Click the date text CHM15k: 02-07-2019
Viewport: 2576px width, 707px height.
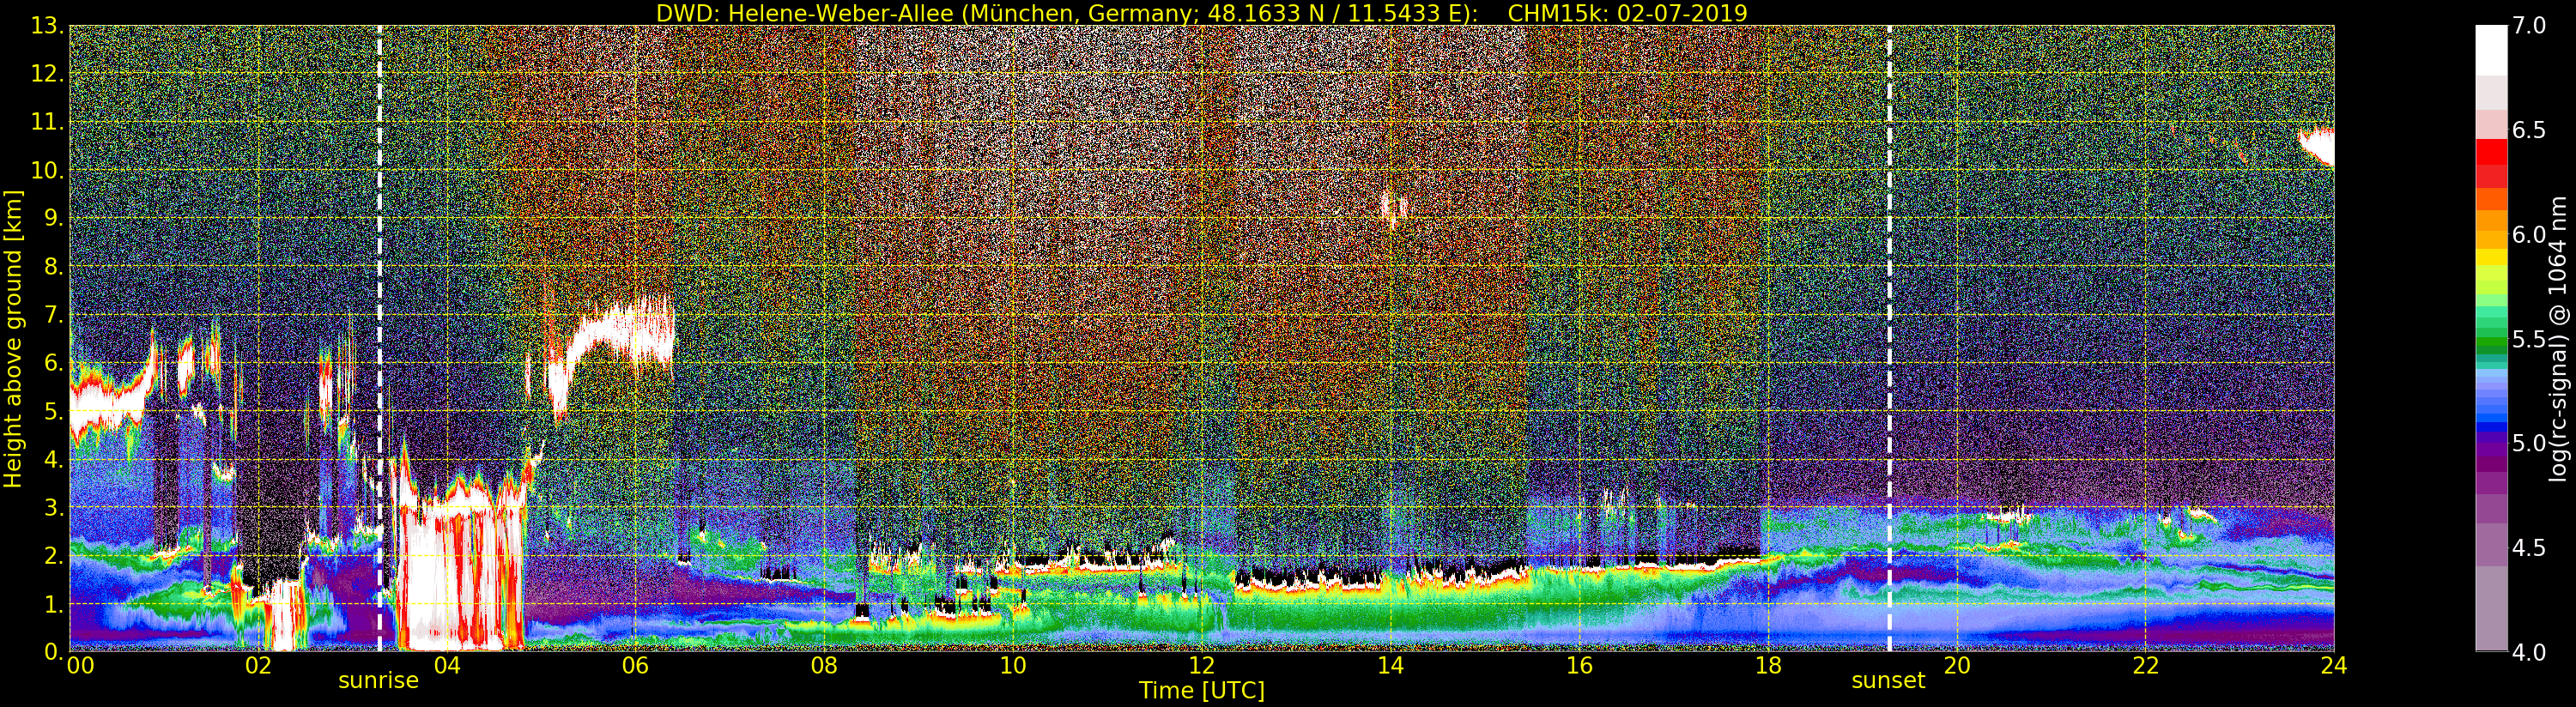tap(1627, 13)
